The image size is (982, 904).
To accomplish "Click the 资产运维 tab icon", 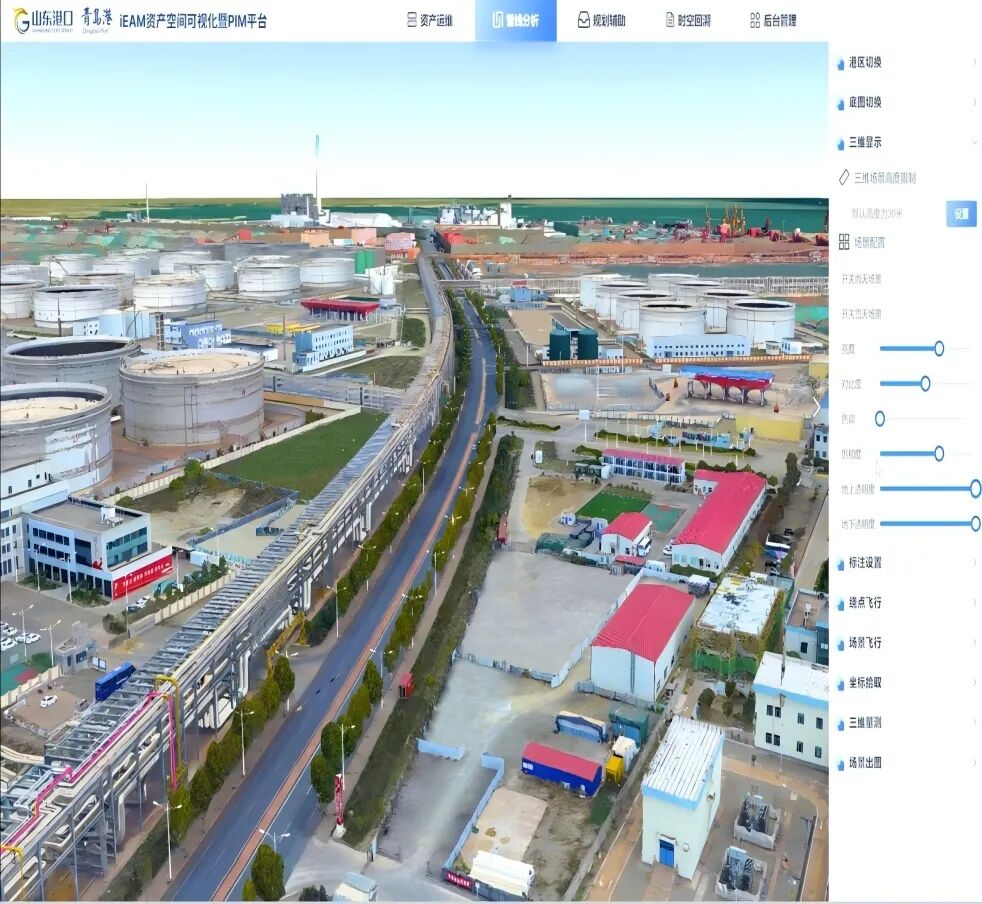I will 413,20.
